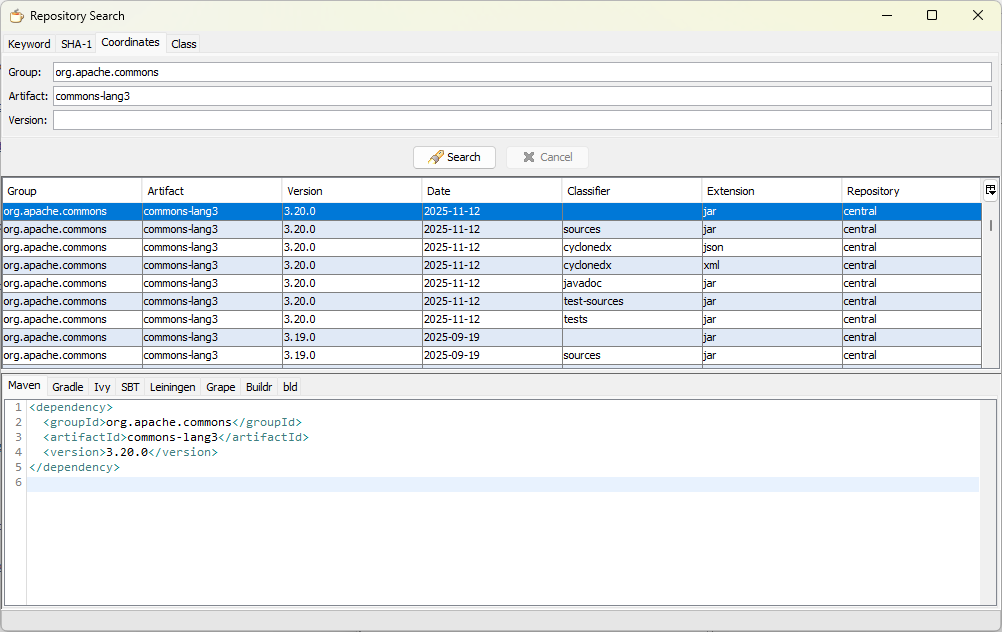Select the Grape tab

pyautogui.click(x=221, y=387)
